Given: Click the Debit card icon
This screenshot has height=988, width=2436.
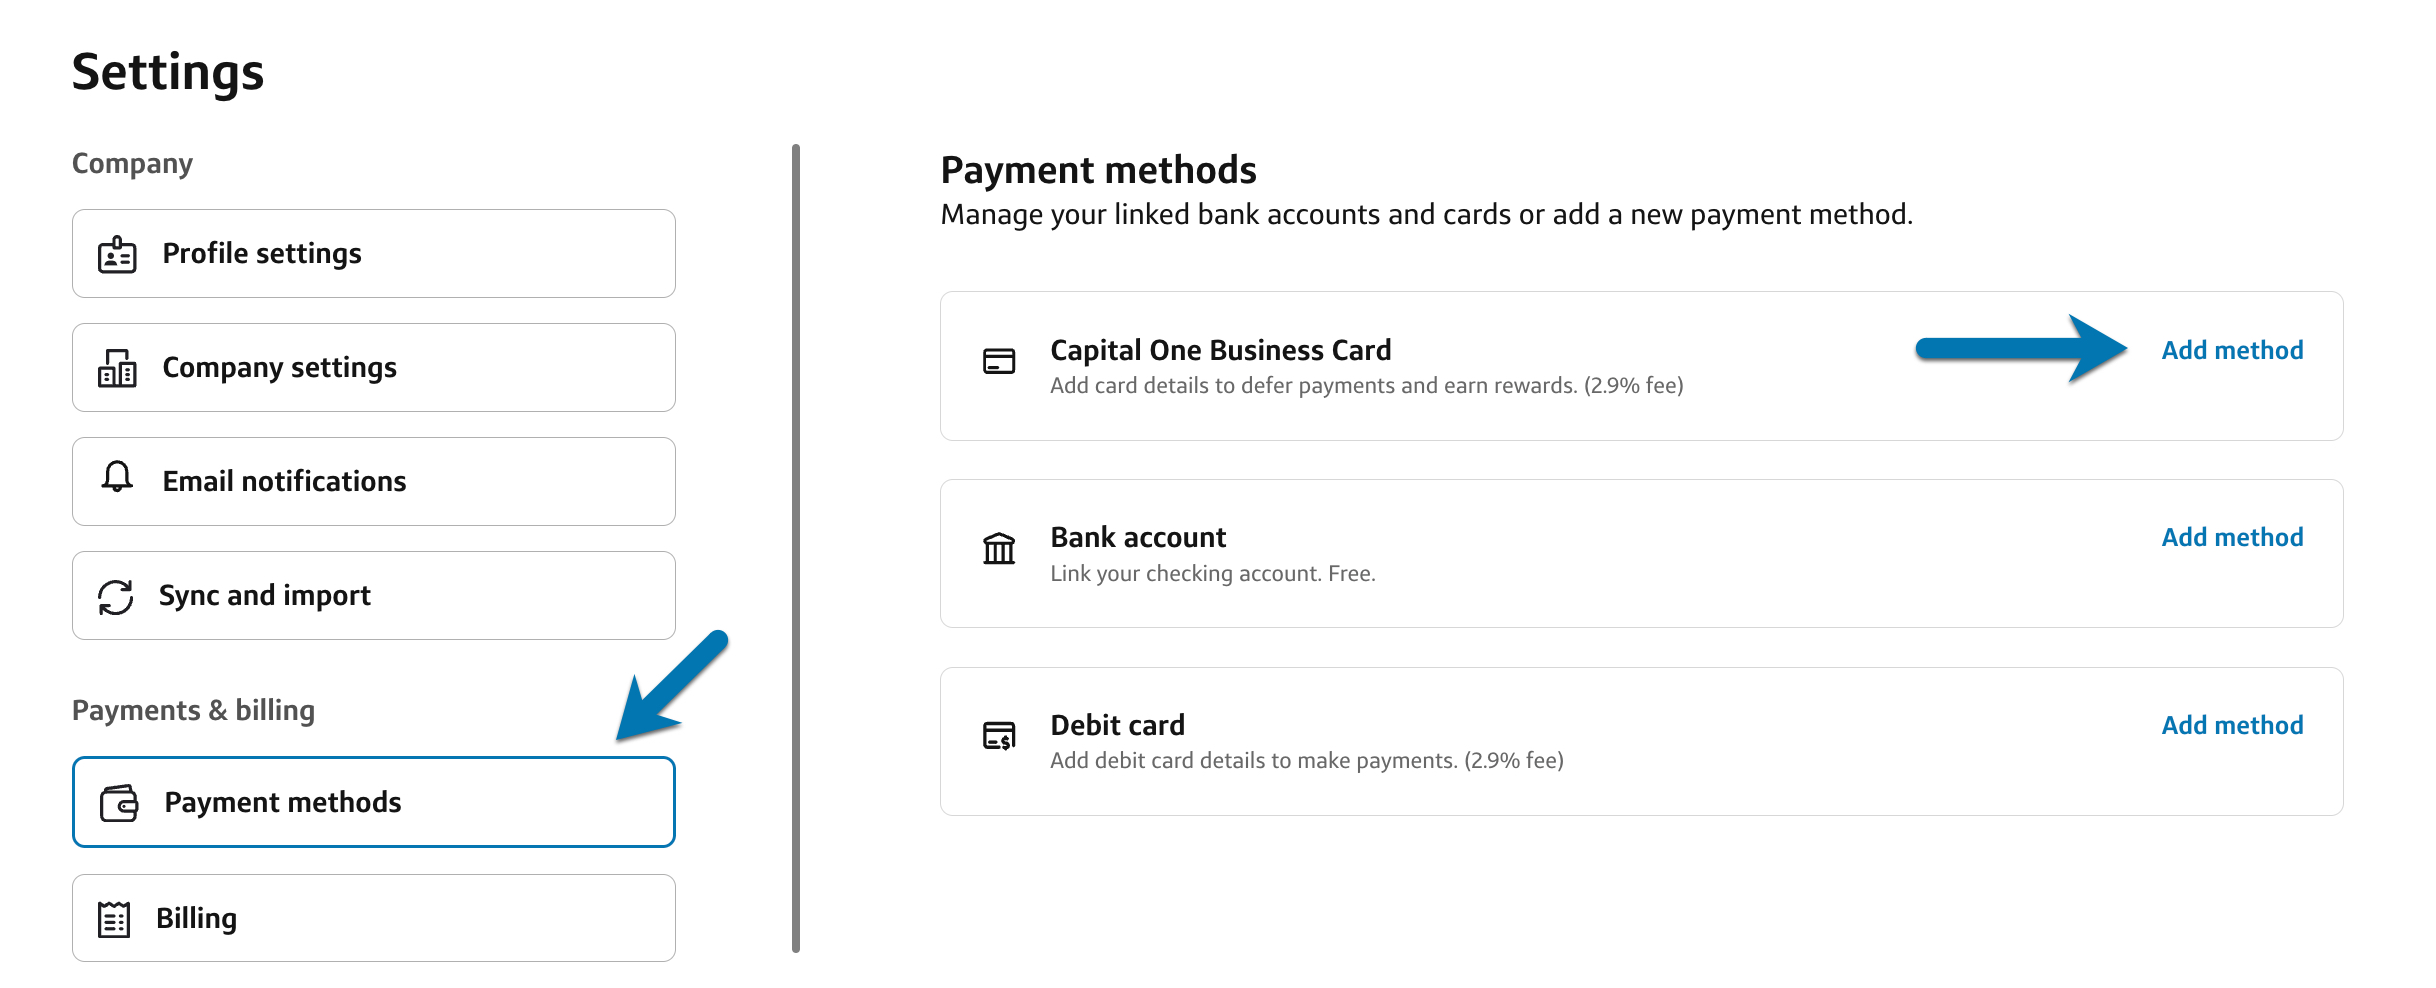Looking at the screenshot, I should pyautogui.click(x=999, y=736).
